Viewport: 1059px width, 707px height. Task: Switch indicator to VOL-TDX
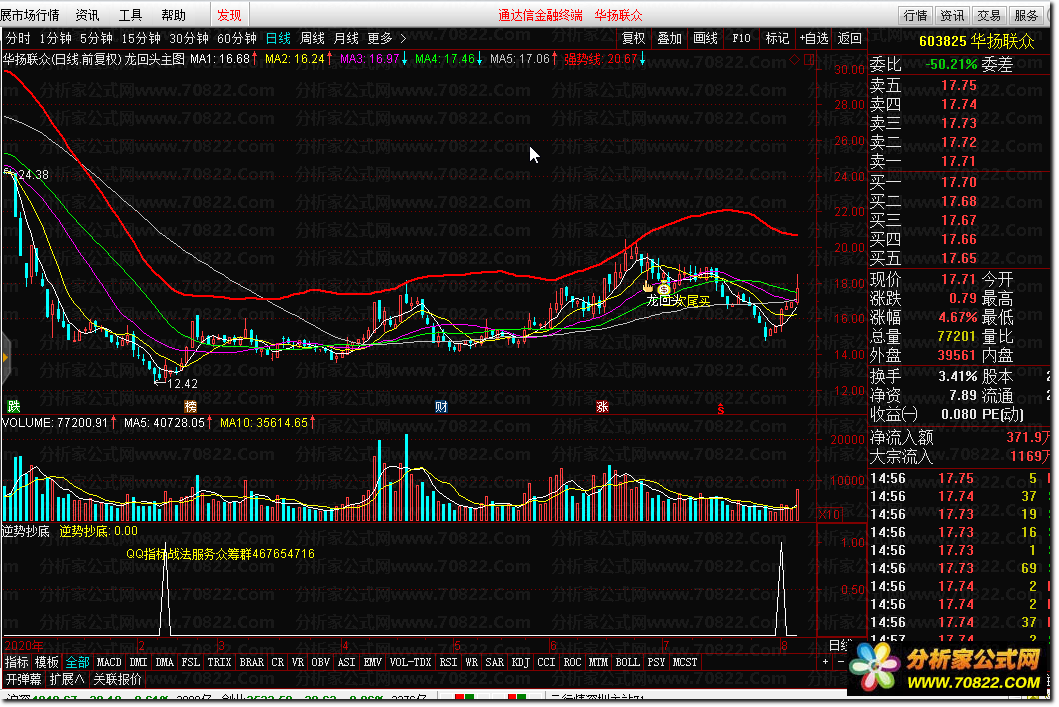point(410,662)
